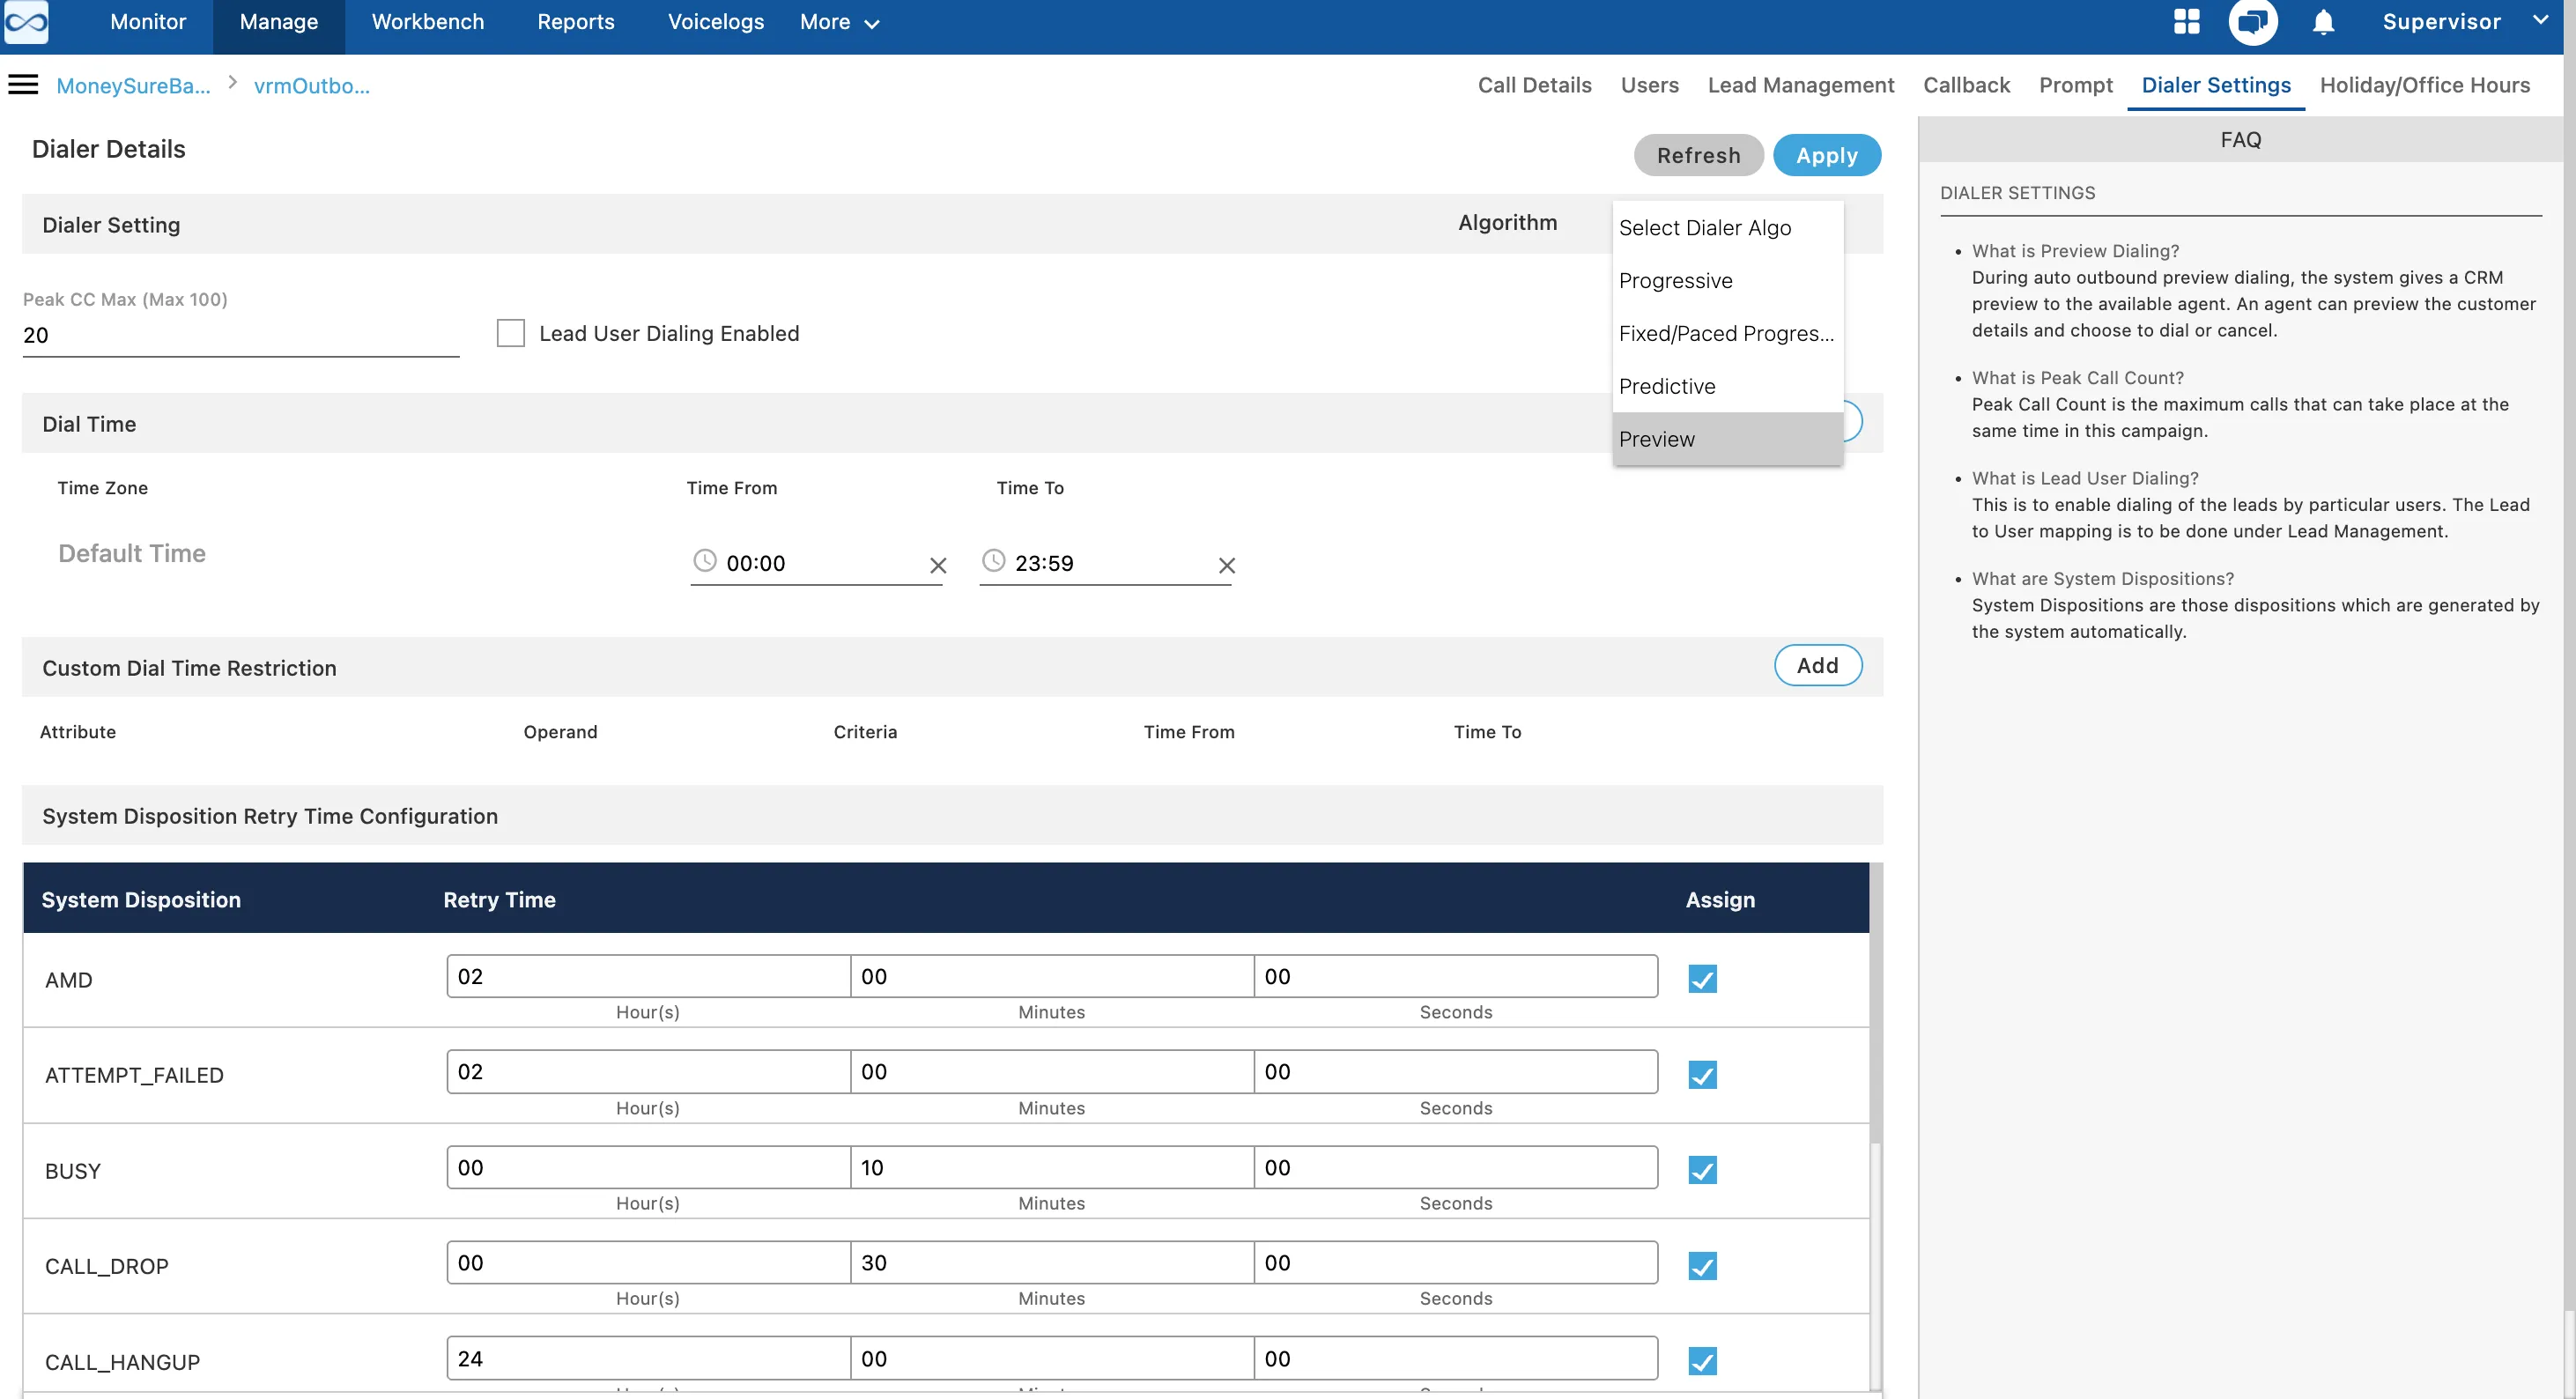Viewport: 2576px width, 1399px height.
Task: Click the Peak CC Max field
Action: tap(241, 335)
